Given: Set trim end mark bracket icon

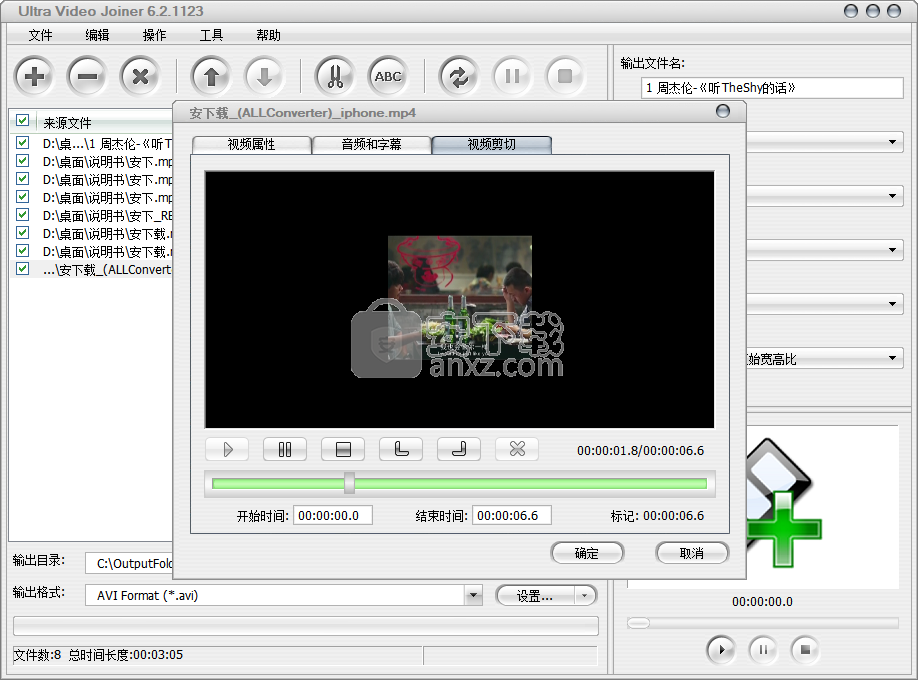Looking at the screenshot, I should (x=459, y=449).
